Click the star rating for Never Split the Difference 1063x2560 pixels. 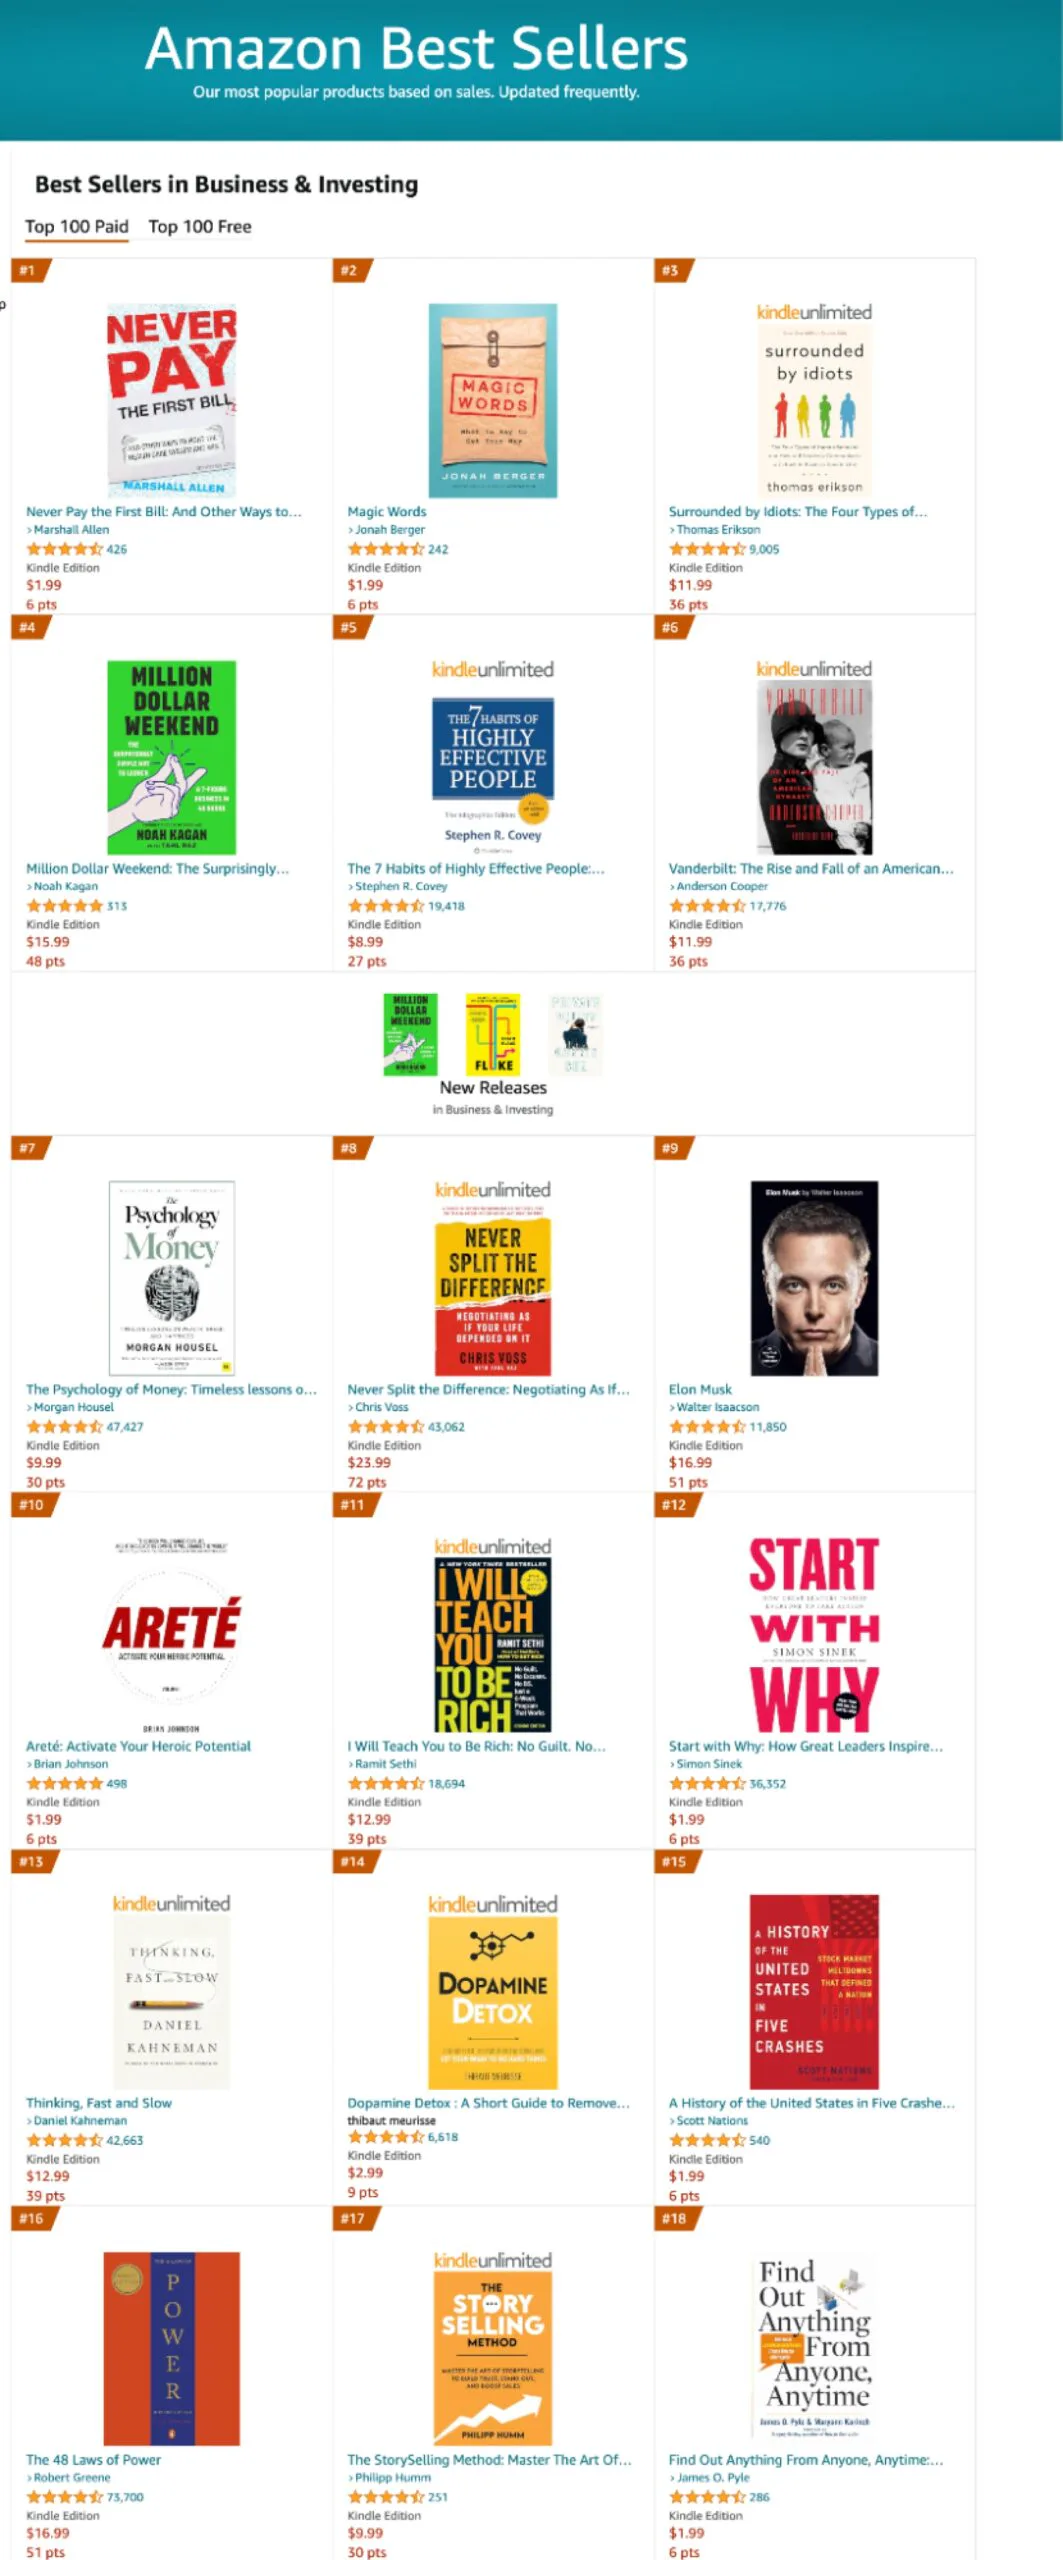(385, 1427)
